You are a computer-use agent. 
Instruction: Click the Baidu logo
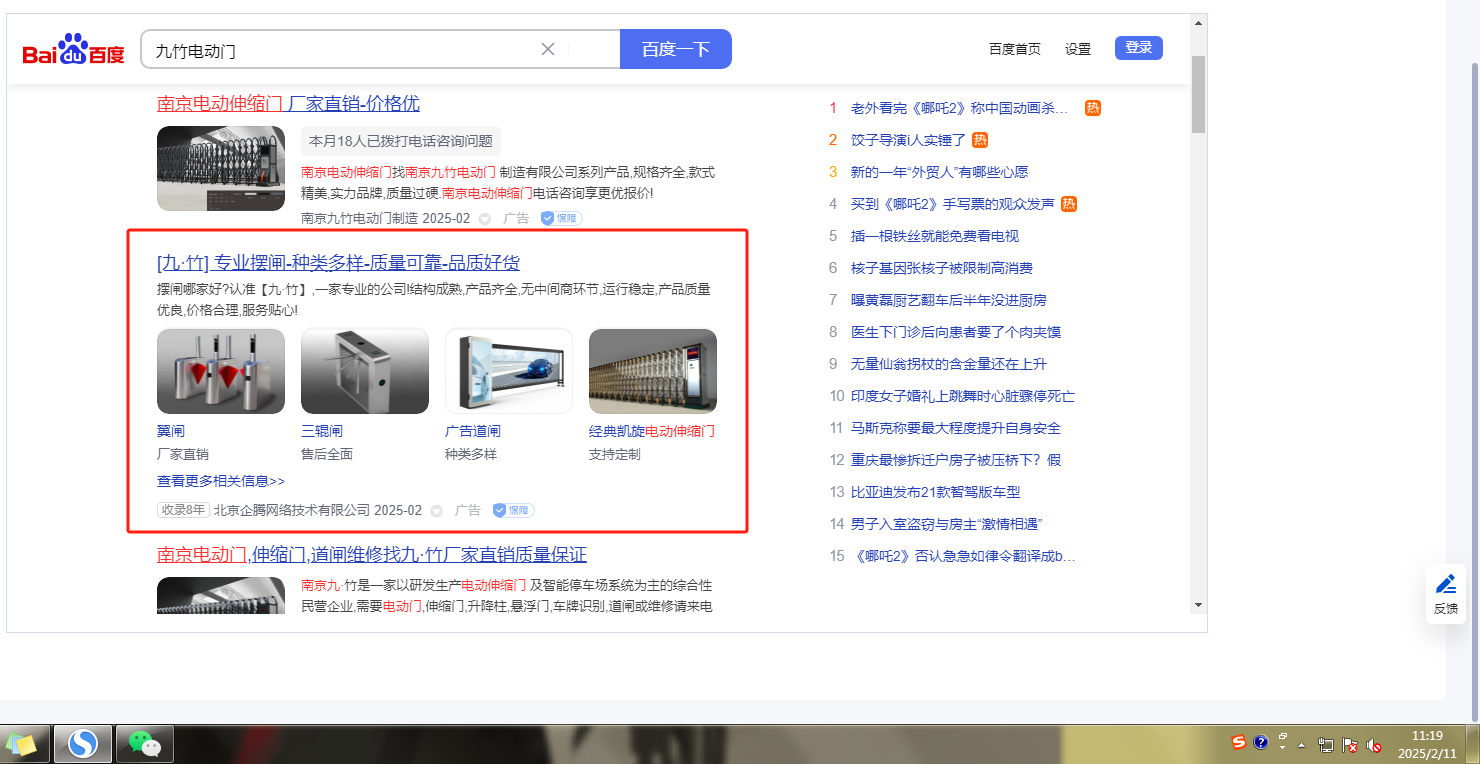(73, 49)
